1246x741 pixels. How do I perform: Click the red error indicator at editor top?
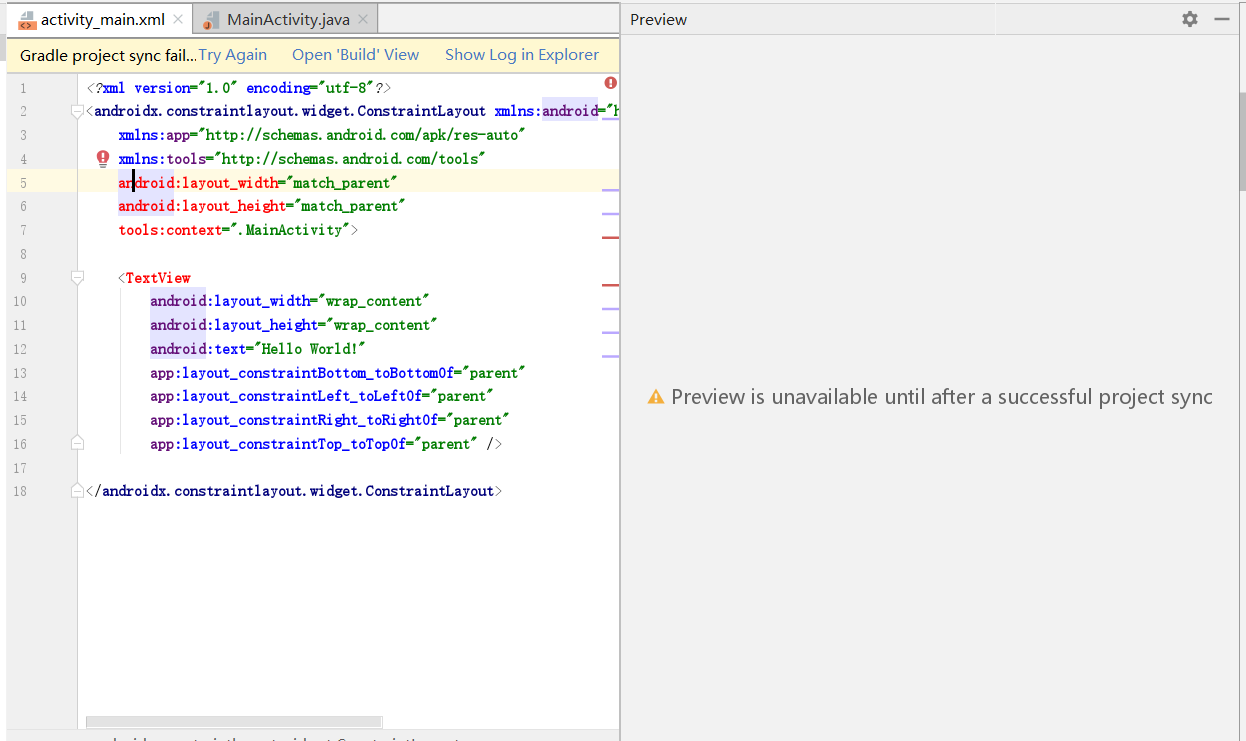pyautogui.click(x=610, y=83)
